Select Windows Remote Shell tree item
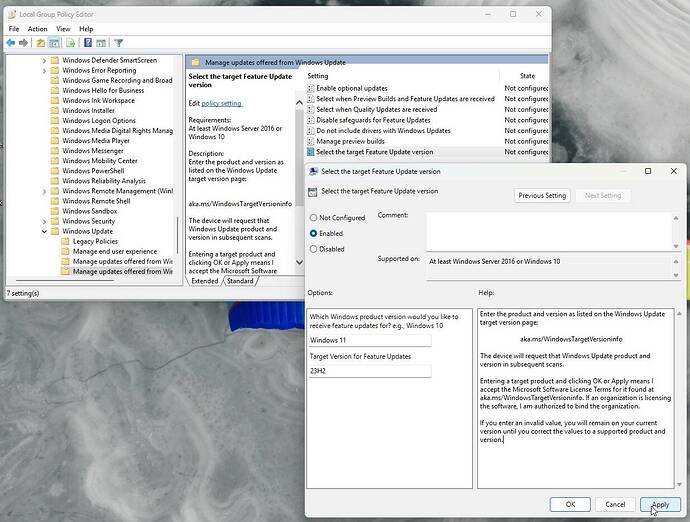 [96, 201]
